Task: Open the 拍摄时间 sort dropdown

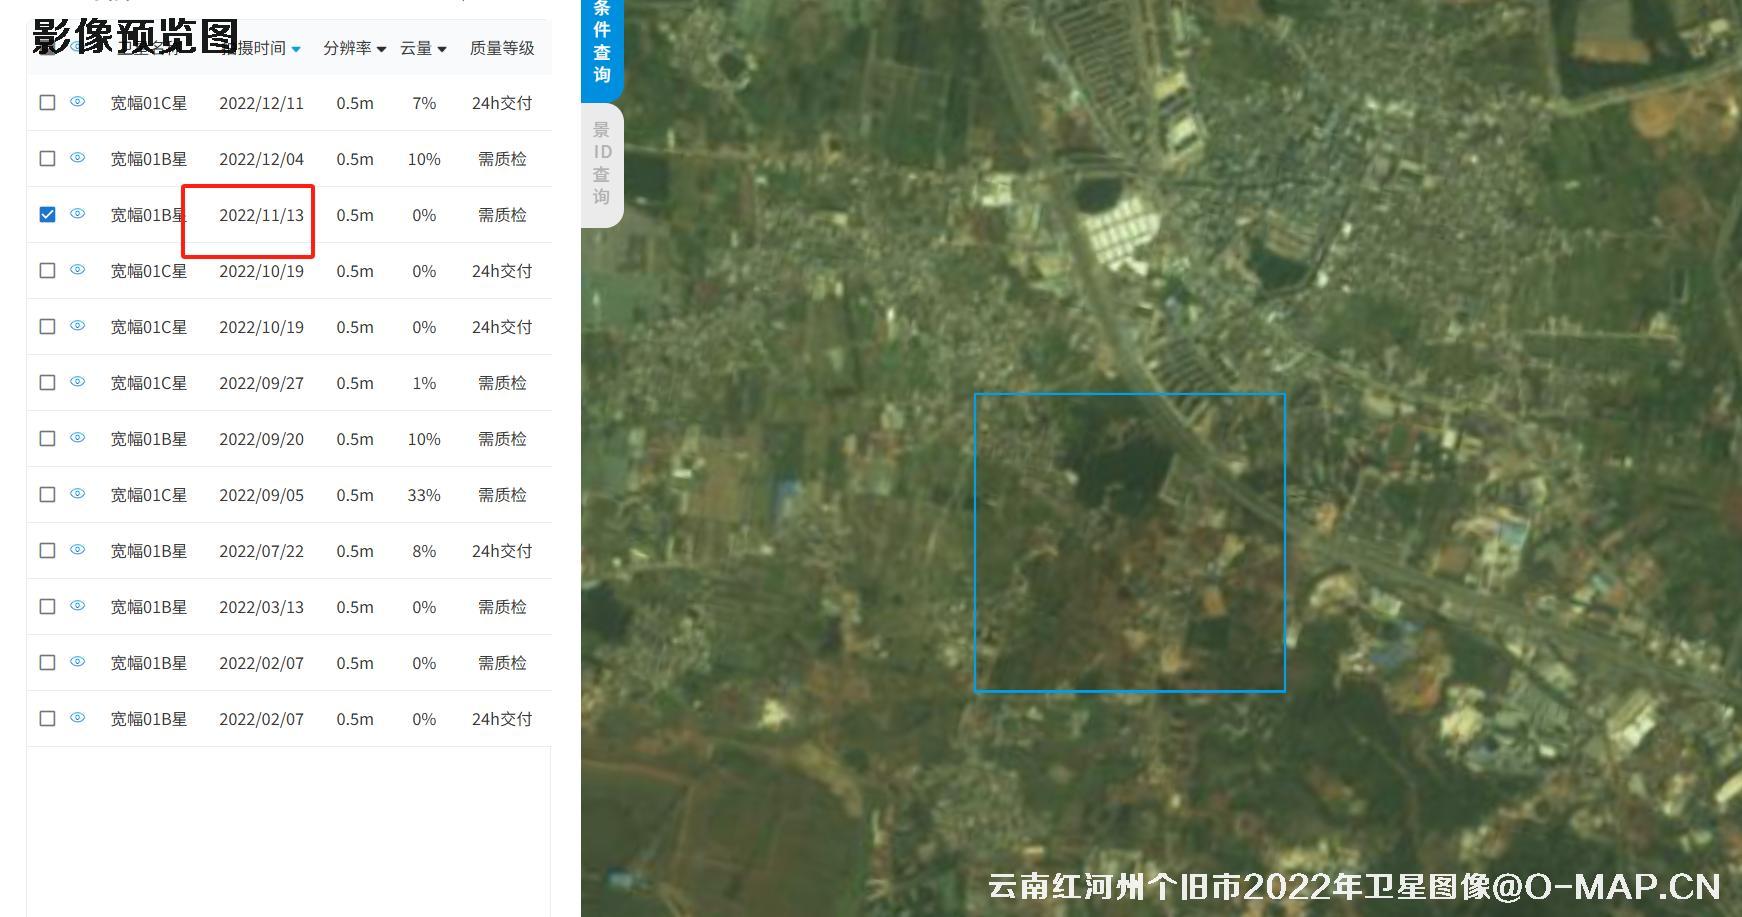Action: pos(263,47)
